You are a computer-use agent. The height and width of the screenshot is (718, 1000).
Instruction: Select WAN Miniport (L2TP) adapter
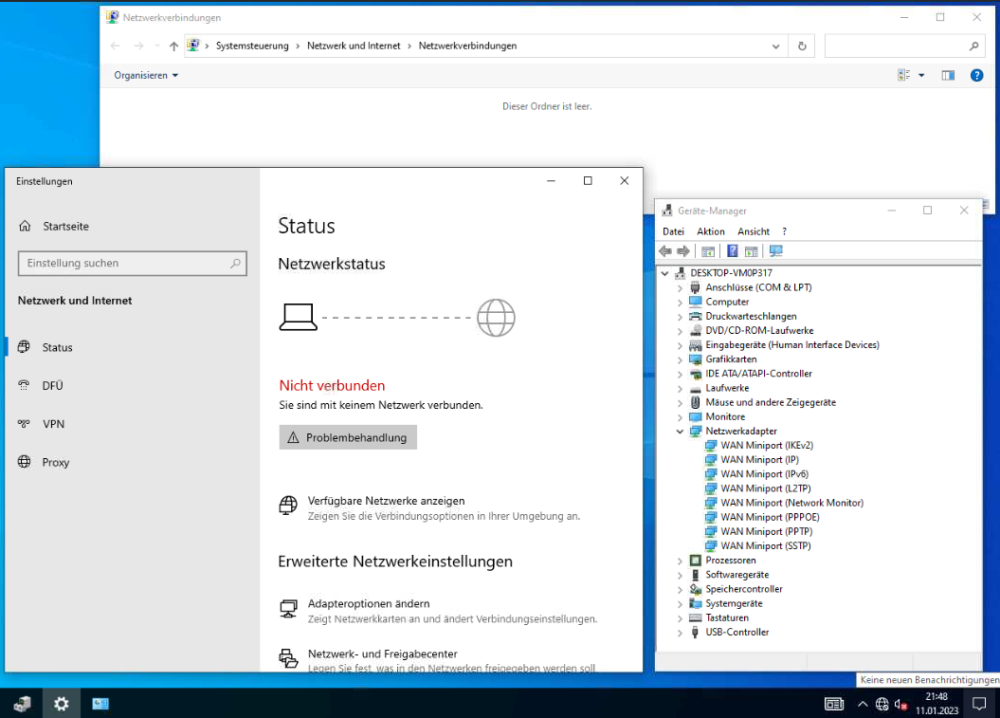click(765, 488)
